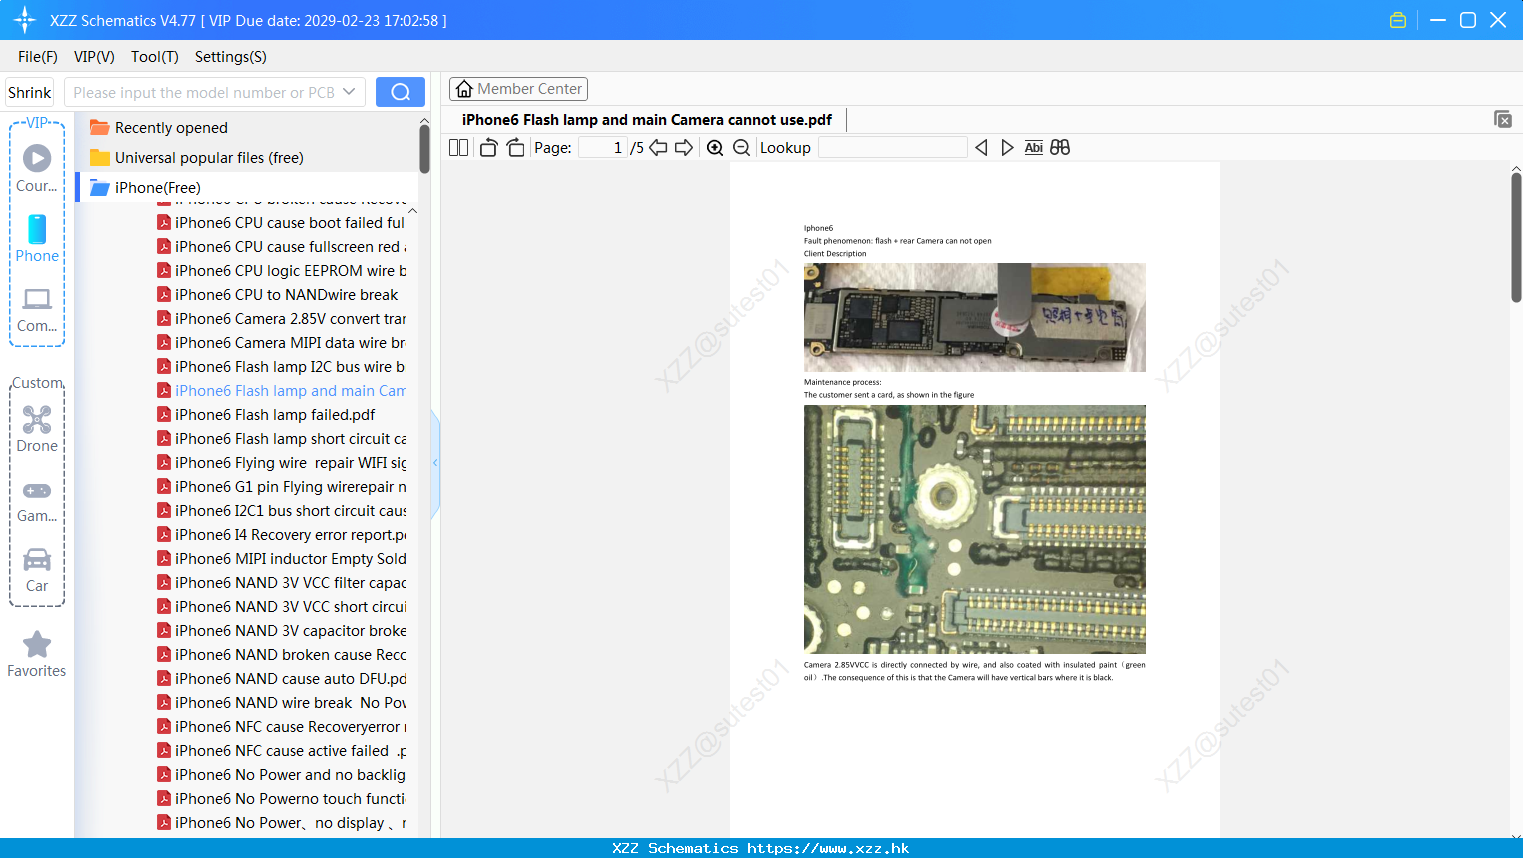Open iPhone6 G1 pin Flying wirerepair file
Viewport: 1523px width, 858px height.
[x=281, y=487]
